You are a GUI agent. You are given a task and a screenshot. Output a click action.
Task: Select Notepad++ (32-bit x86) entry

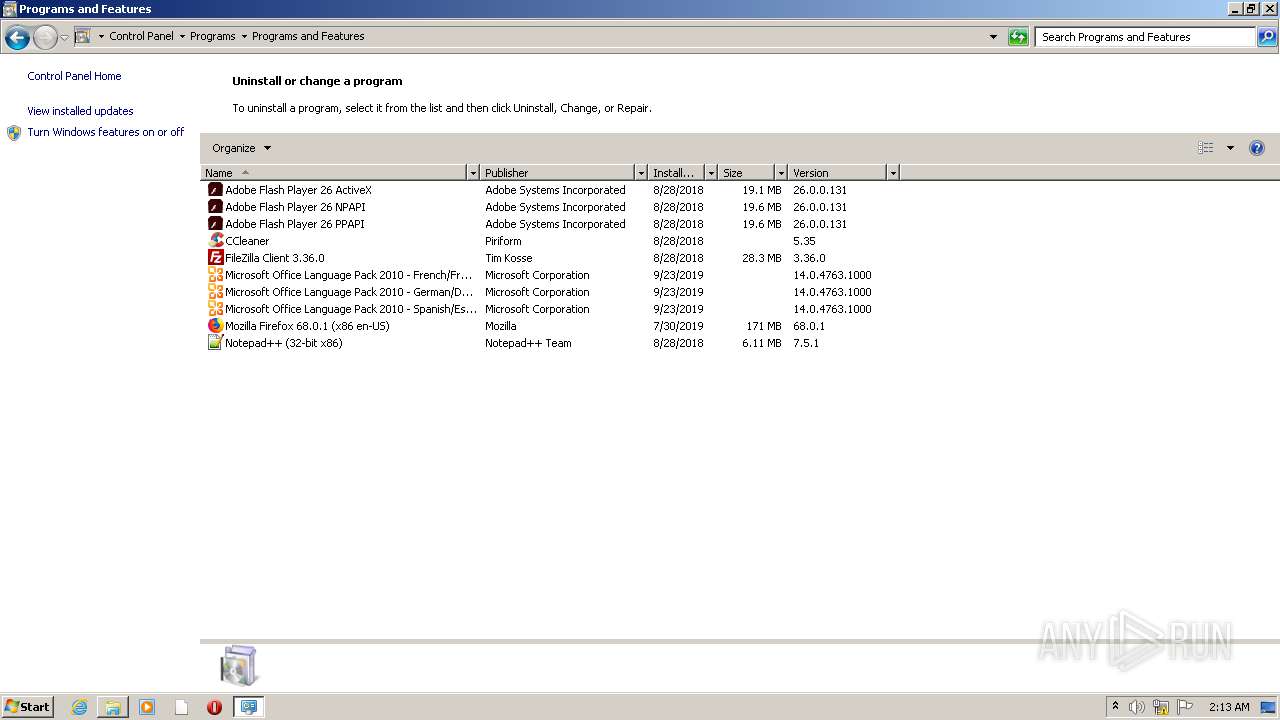tap(284, 343)
